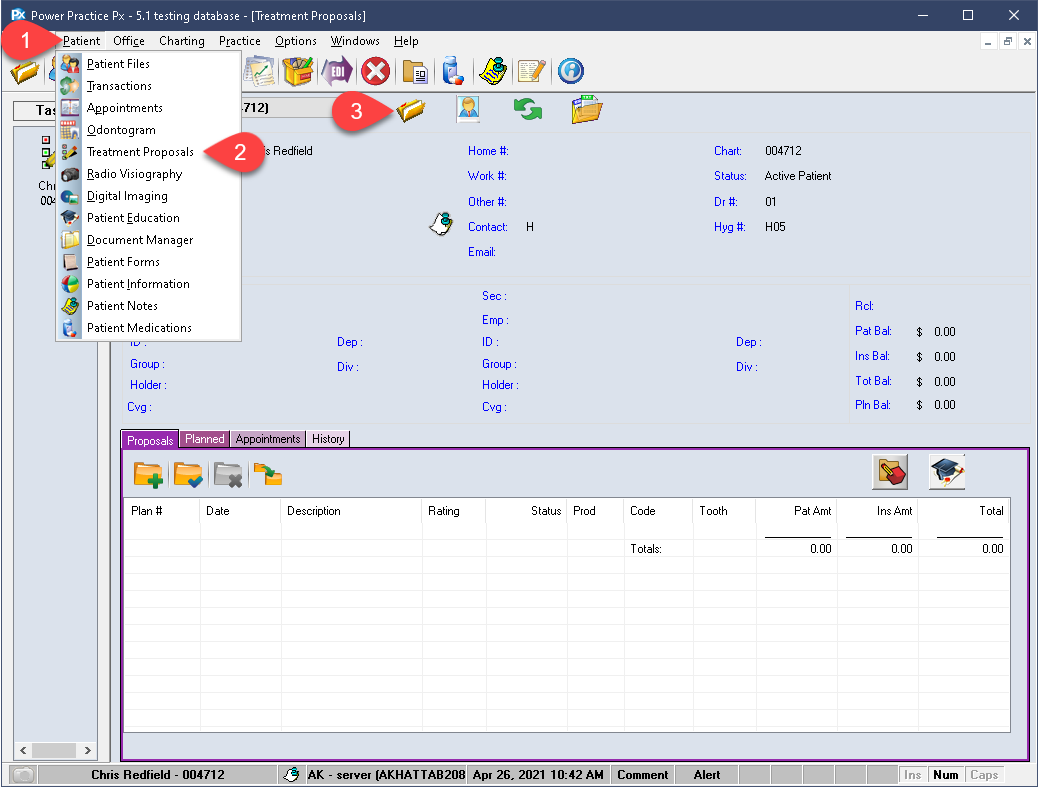This screenshot has height=787, width=1038.
Task: Open the yellow folder icon in main toolbar
Action: click(x=24, y=71)
